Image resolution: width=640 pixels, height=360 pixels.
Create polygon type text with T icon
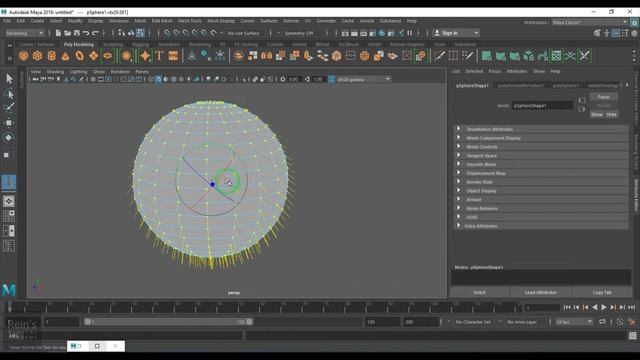tap(159, 56)
